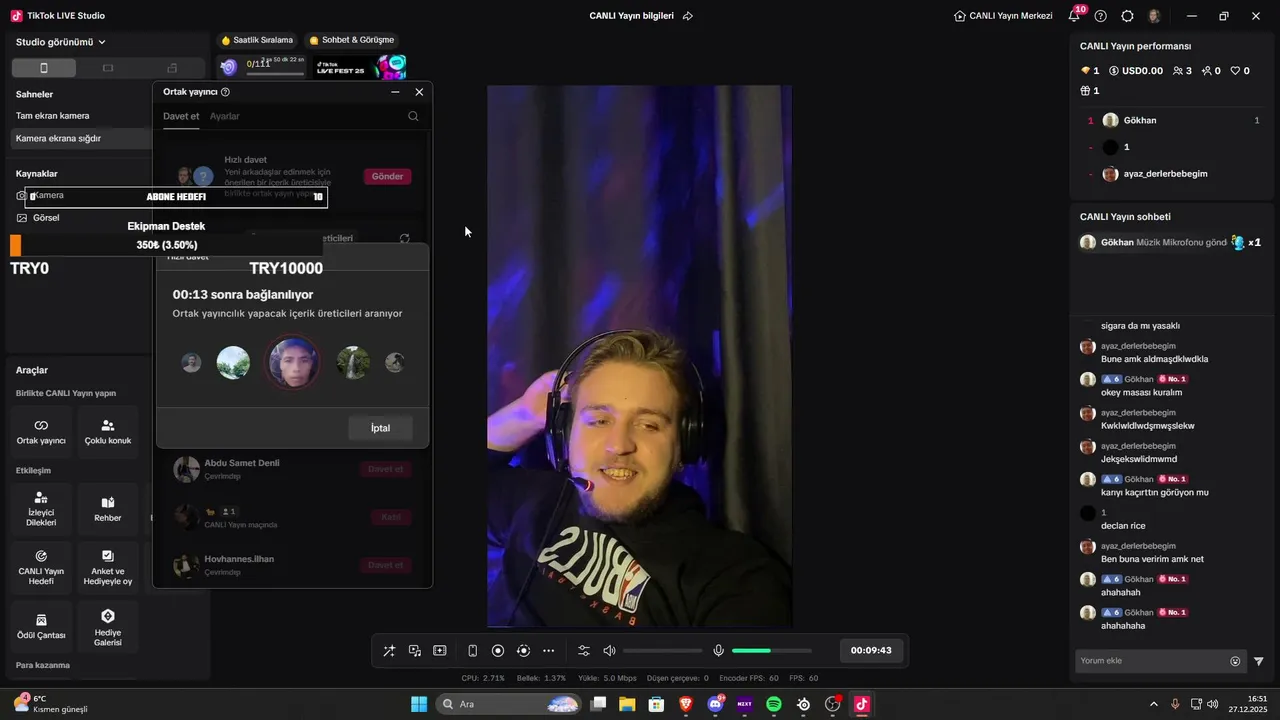Click the share arrow next to CANLI Yayın bilgileri

[x=688, y=16]
